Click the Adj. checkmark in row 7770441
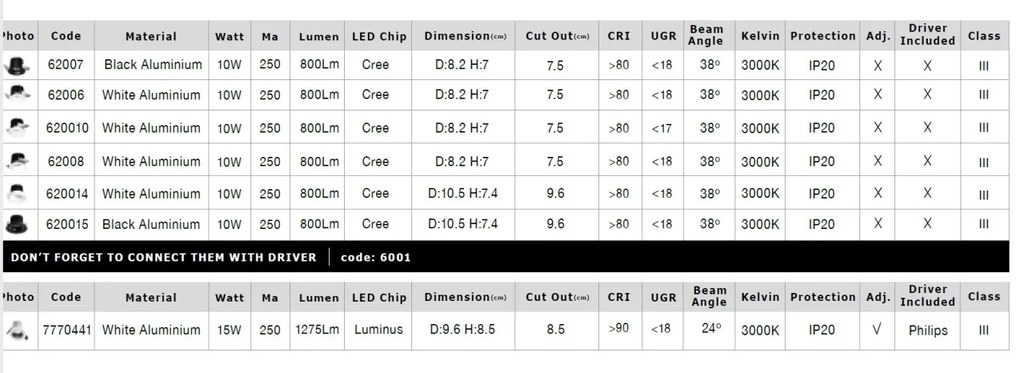This screenshot has width=1020, height=373. click(877, 329)
